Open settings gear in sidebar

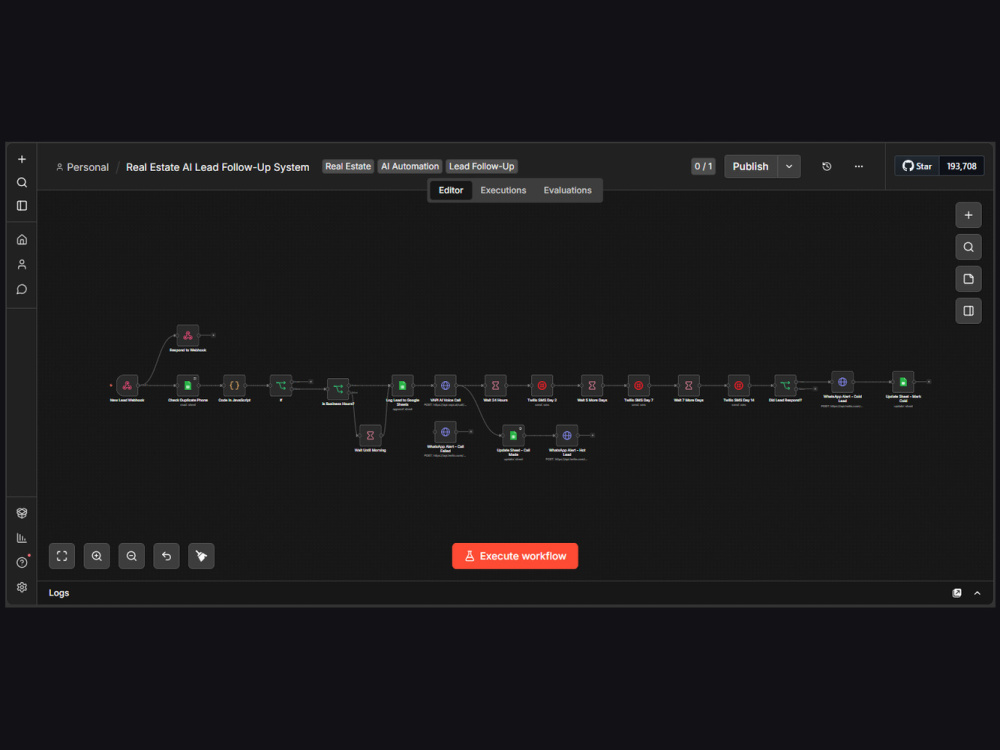(x=22, y=587)
